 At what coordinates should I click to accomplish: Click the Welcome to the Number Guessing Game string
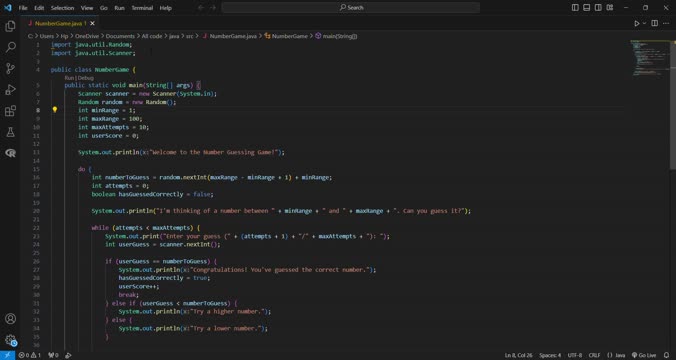coord(214,152)
